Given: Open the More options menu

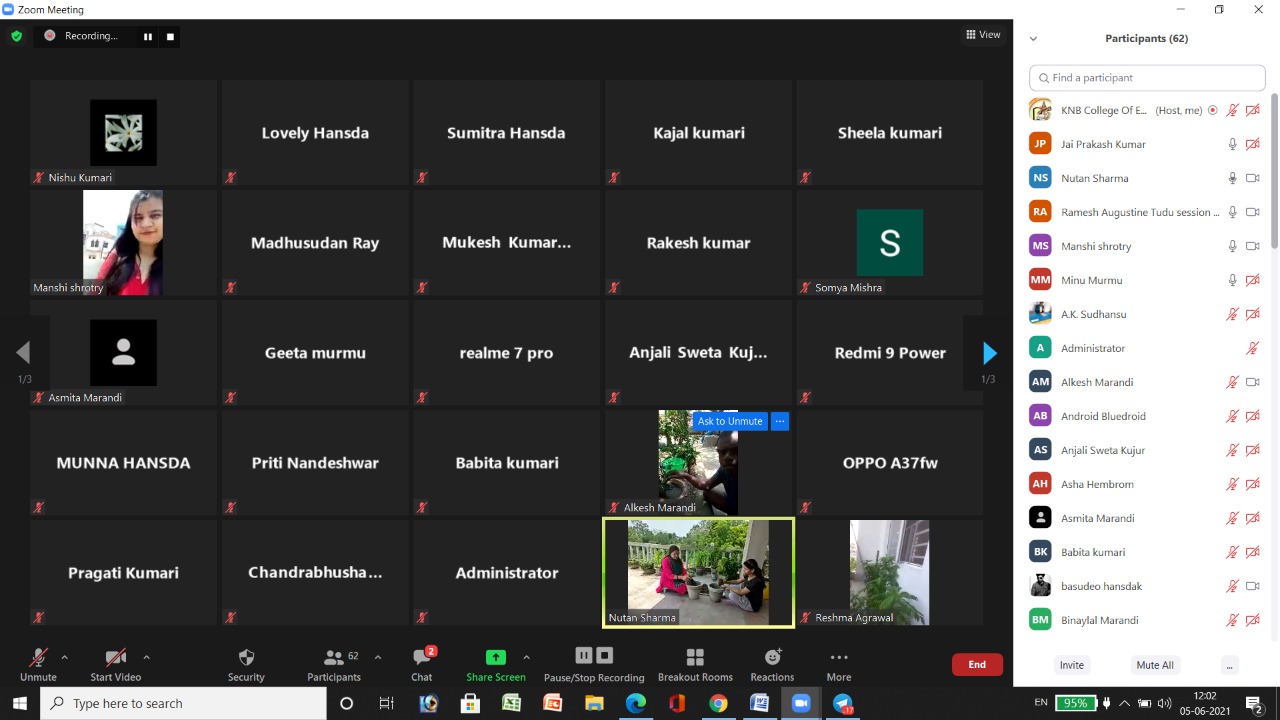Looking at the screenshot, I should (839, 664).
